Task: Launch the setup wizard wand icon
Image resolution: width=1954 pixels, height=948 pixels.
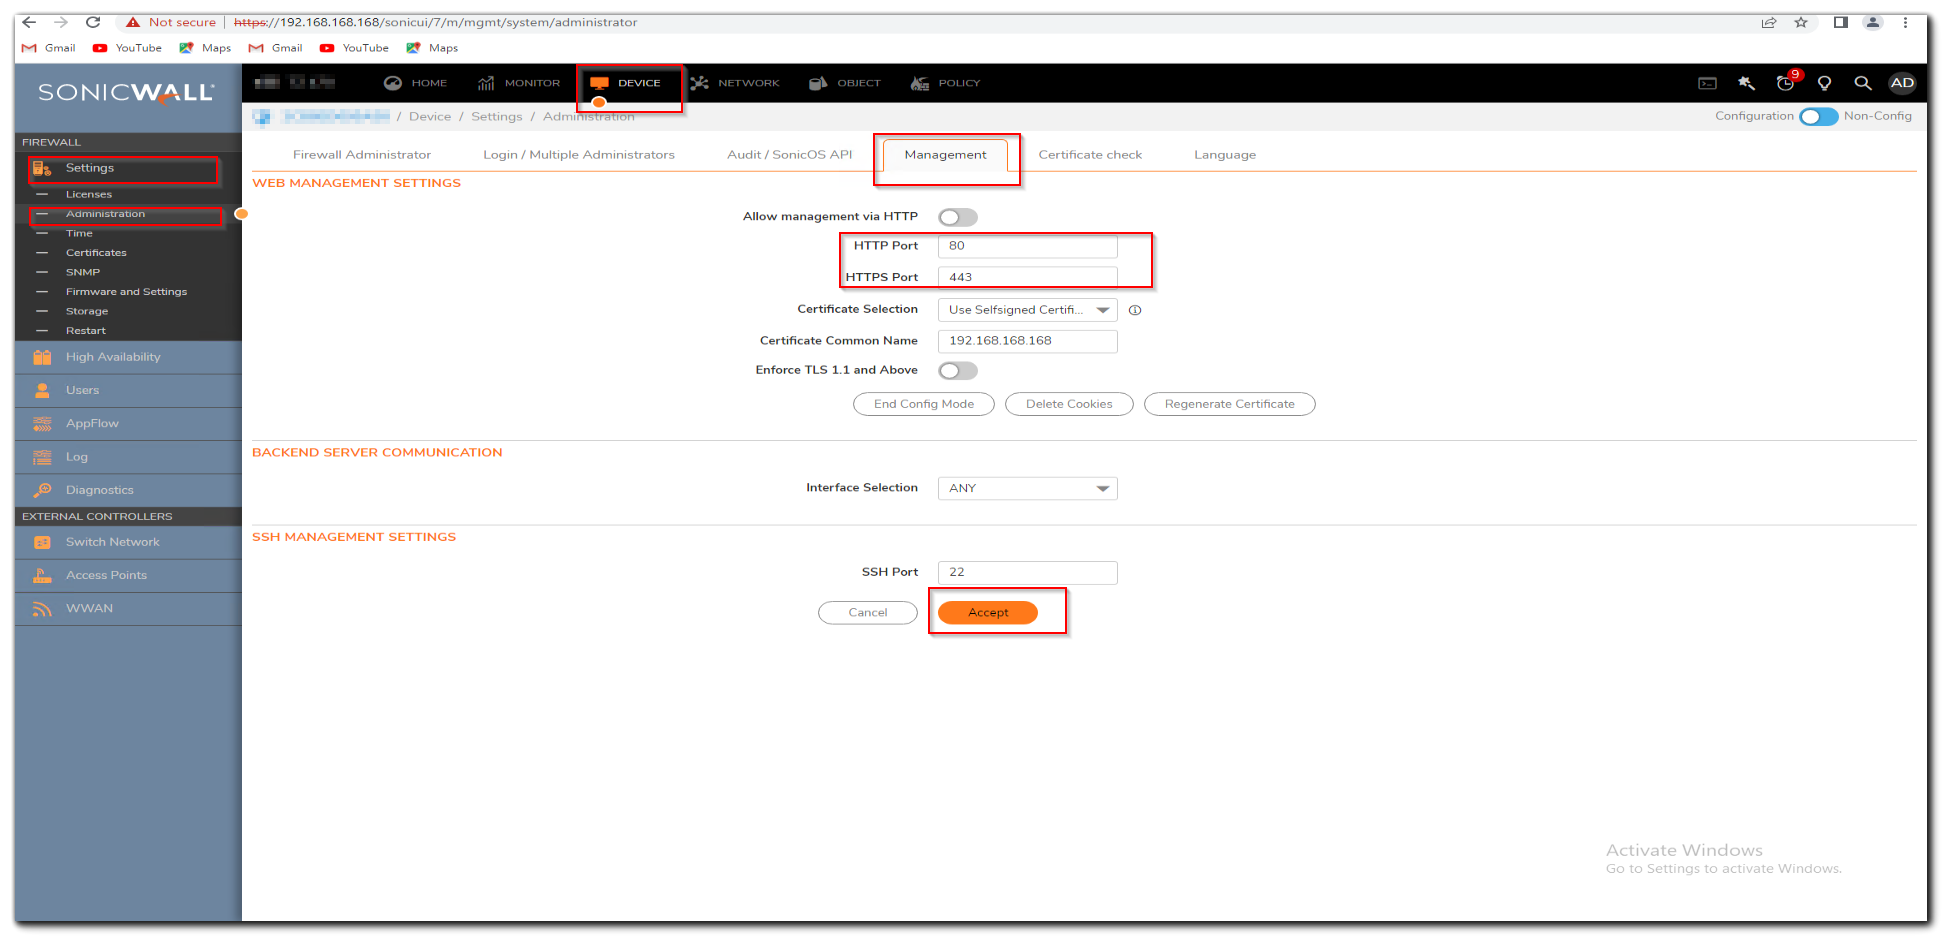Action: click(x=1746, y=83)
